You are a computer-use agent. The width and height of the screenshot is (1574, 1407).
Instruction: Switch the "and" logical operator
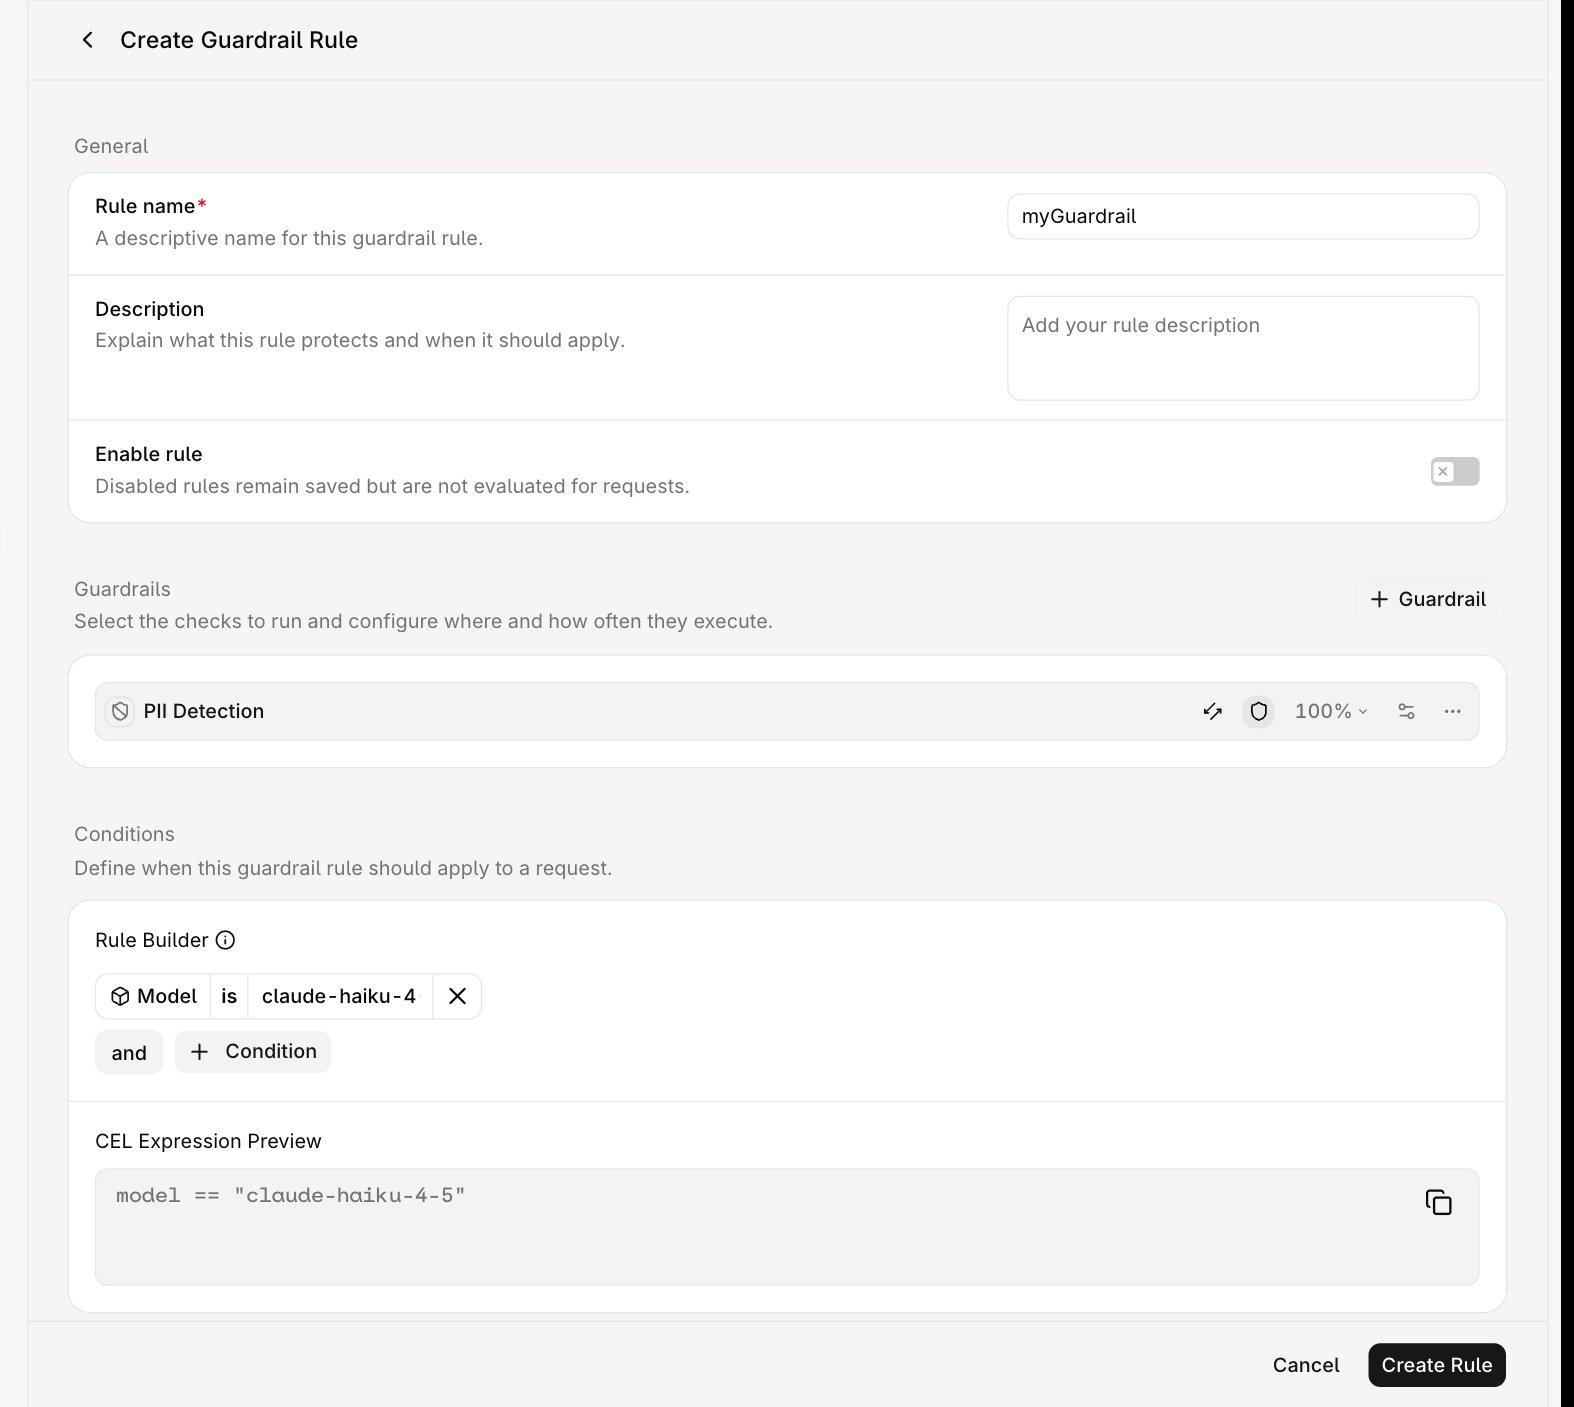129,1053
